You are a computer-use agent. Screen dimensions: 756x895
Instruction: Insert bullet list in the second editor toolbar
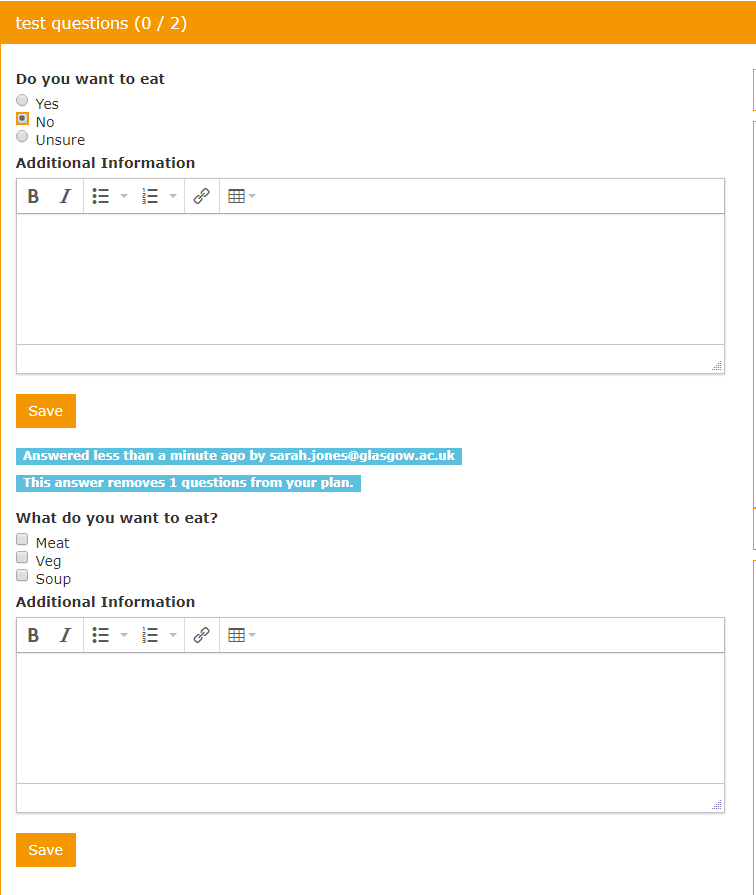coord(101,635)
